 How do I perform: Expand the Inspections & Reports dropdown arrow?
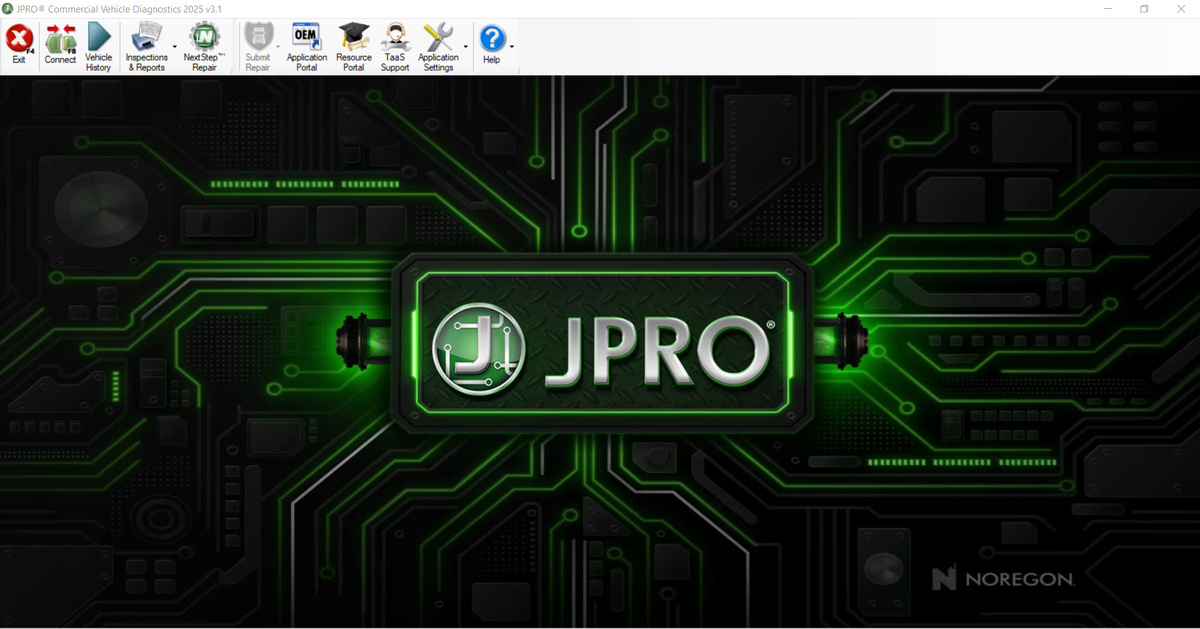pyautogui.click(x=176, y=47)
